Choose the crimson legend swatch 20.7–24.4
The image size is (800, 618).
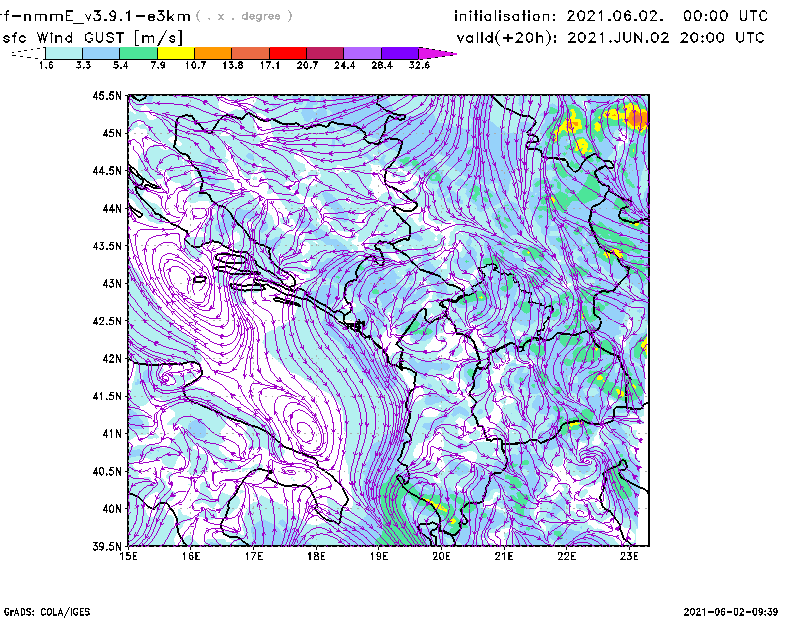point(325,53)
